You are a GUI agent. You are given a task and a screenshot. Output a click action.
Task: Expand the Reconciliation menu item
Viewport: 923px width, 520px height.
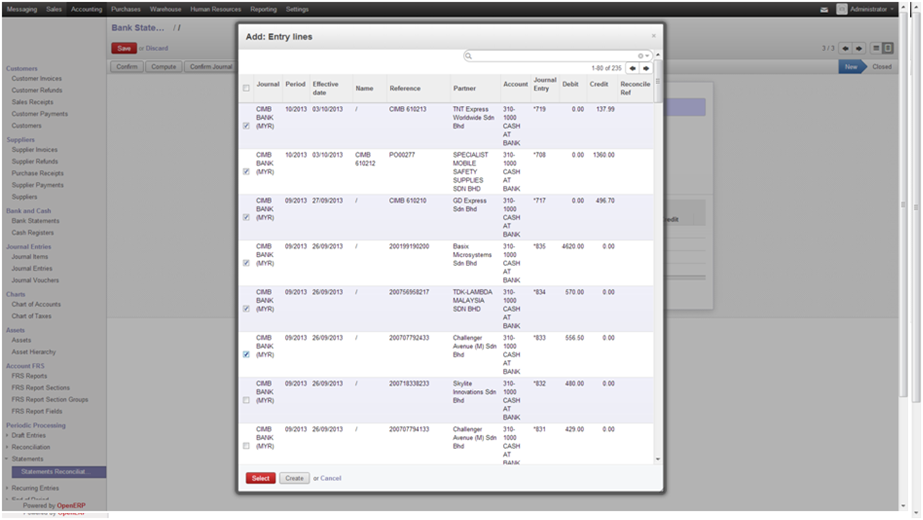(x=31, y=447)
